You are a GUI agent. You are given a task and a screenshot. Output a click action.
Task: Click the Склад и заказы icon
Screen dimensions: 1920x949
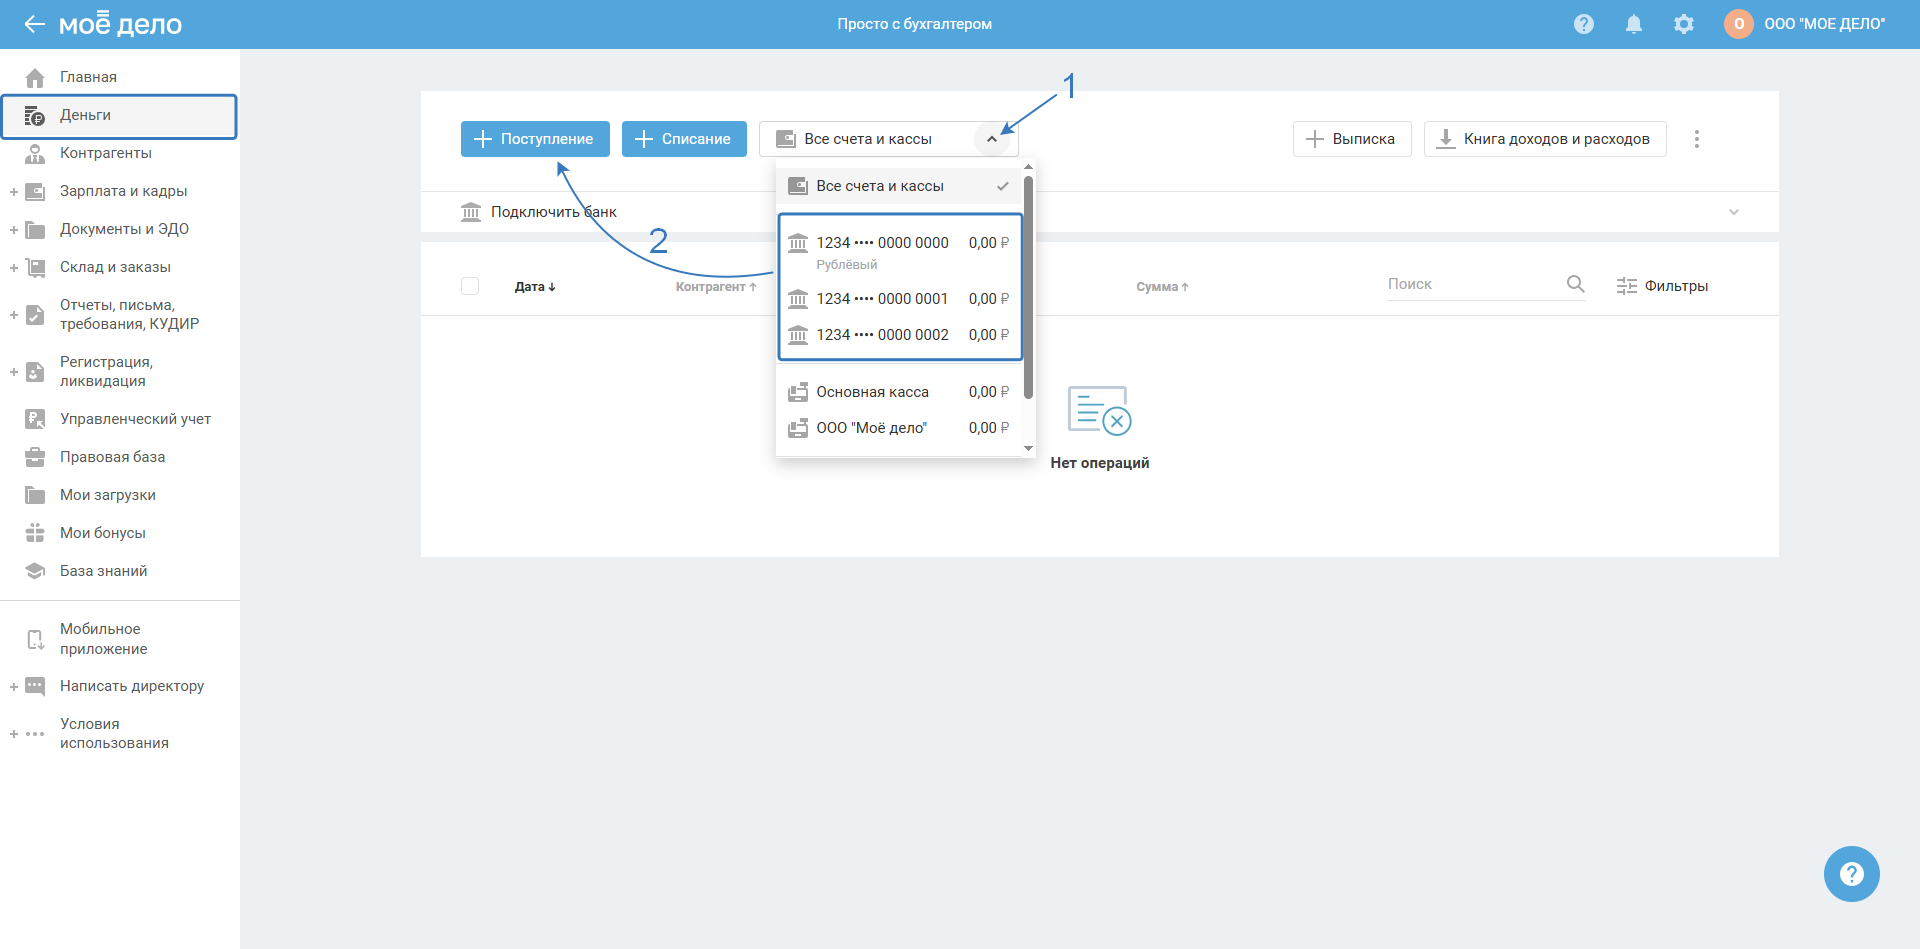[x=35, y=267]
